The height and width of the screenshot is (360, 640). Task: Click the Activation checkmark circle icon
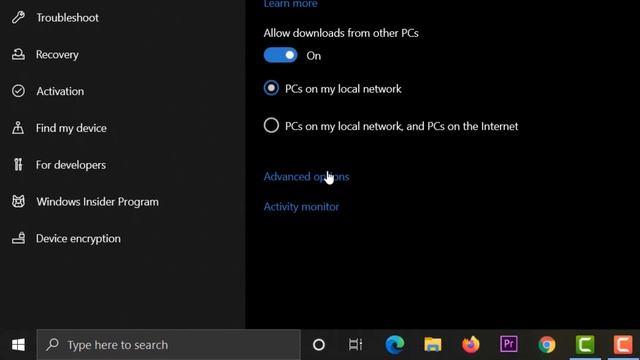18,91
